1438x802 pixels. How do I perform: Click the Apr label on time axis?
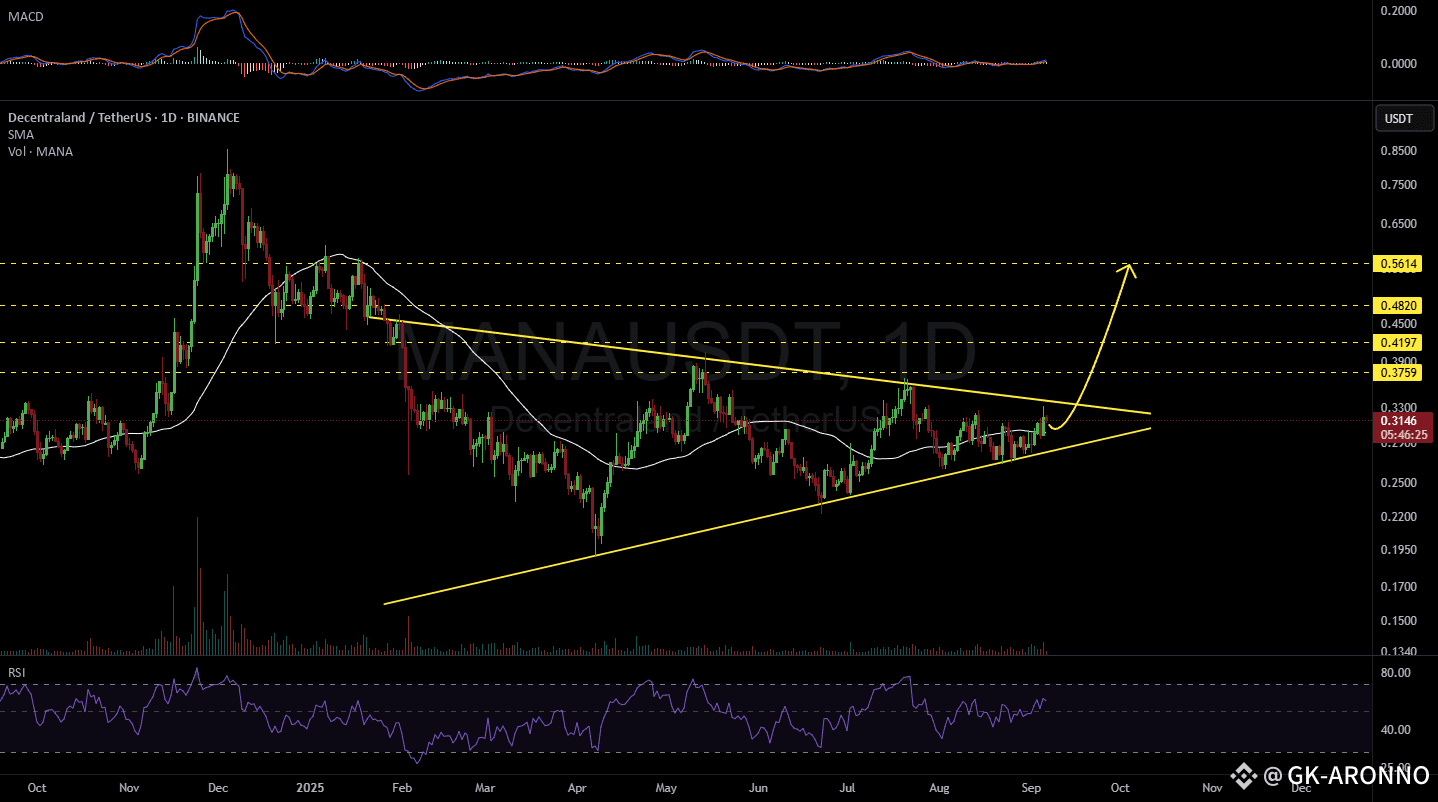pos(577,787)
